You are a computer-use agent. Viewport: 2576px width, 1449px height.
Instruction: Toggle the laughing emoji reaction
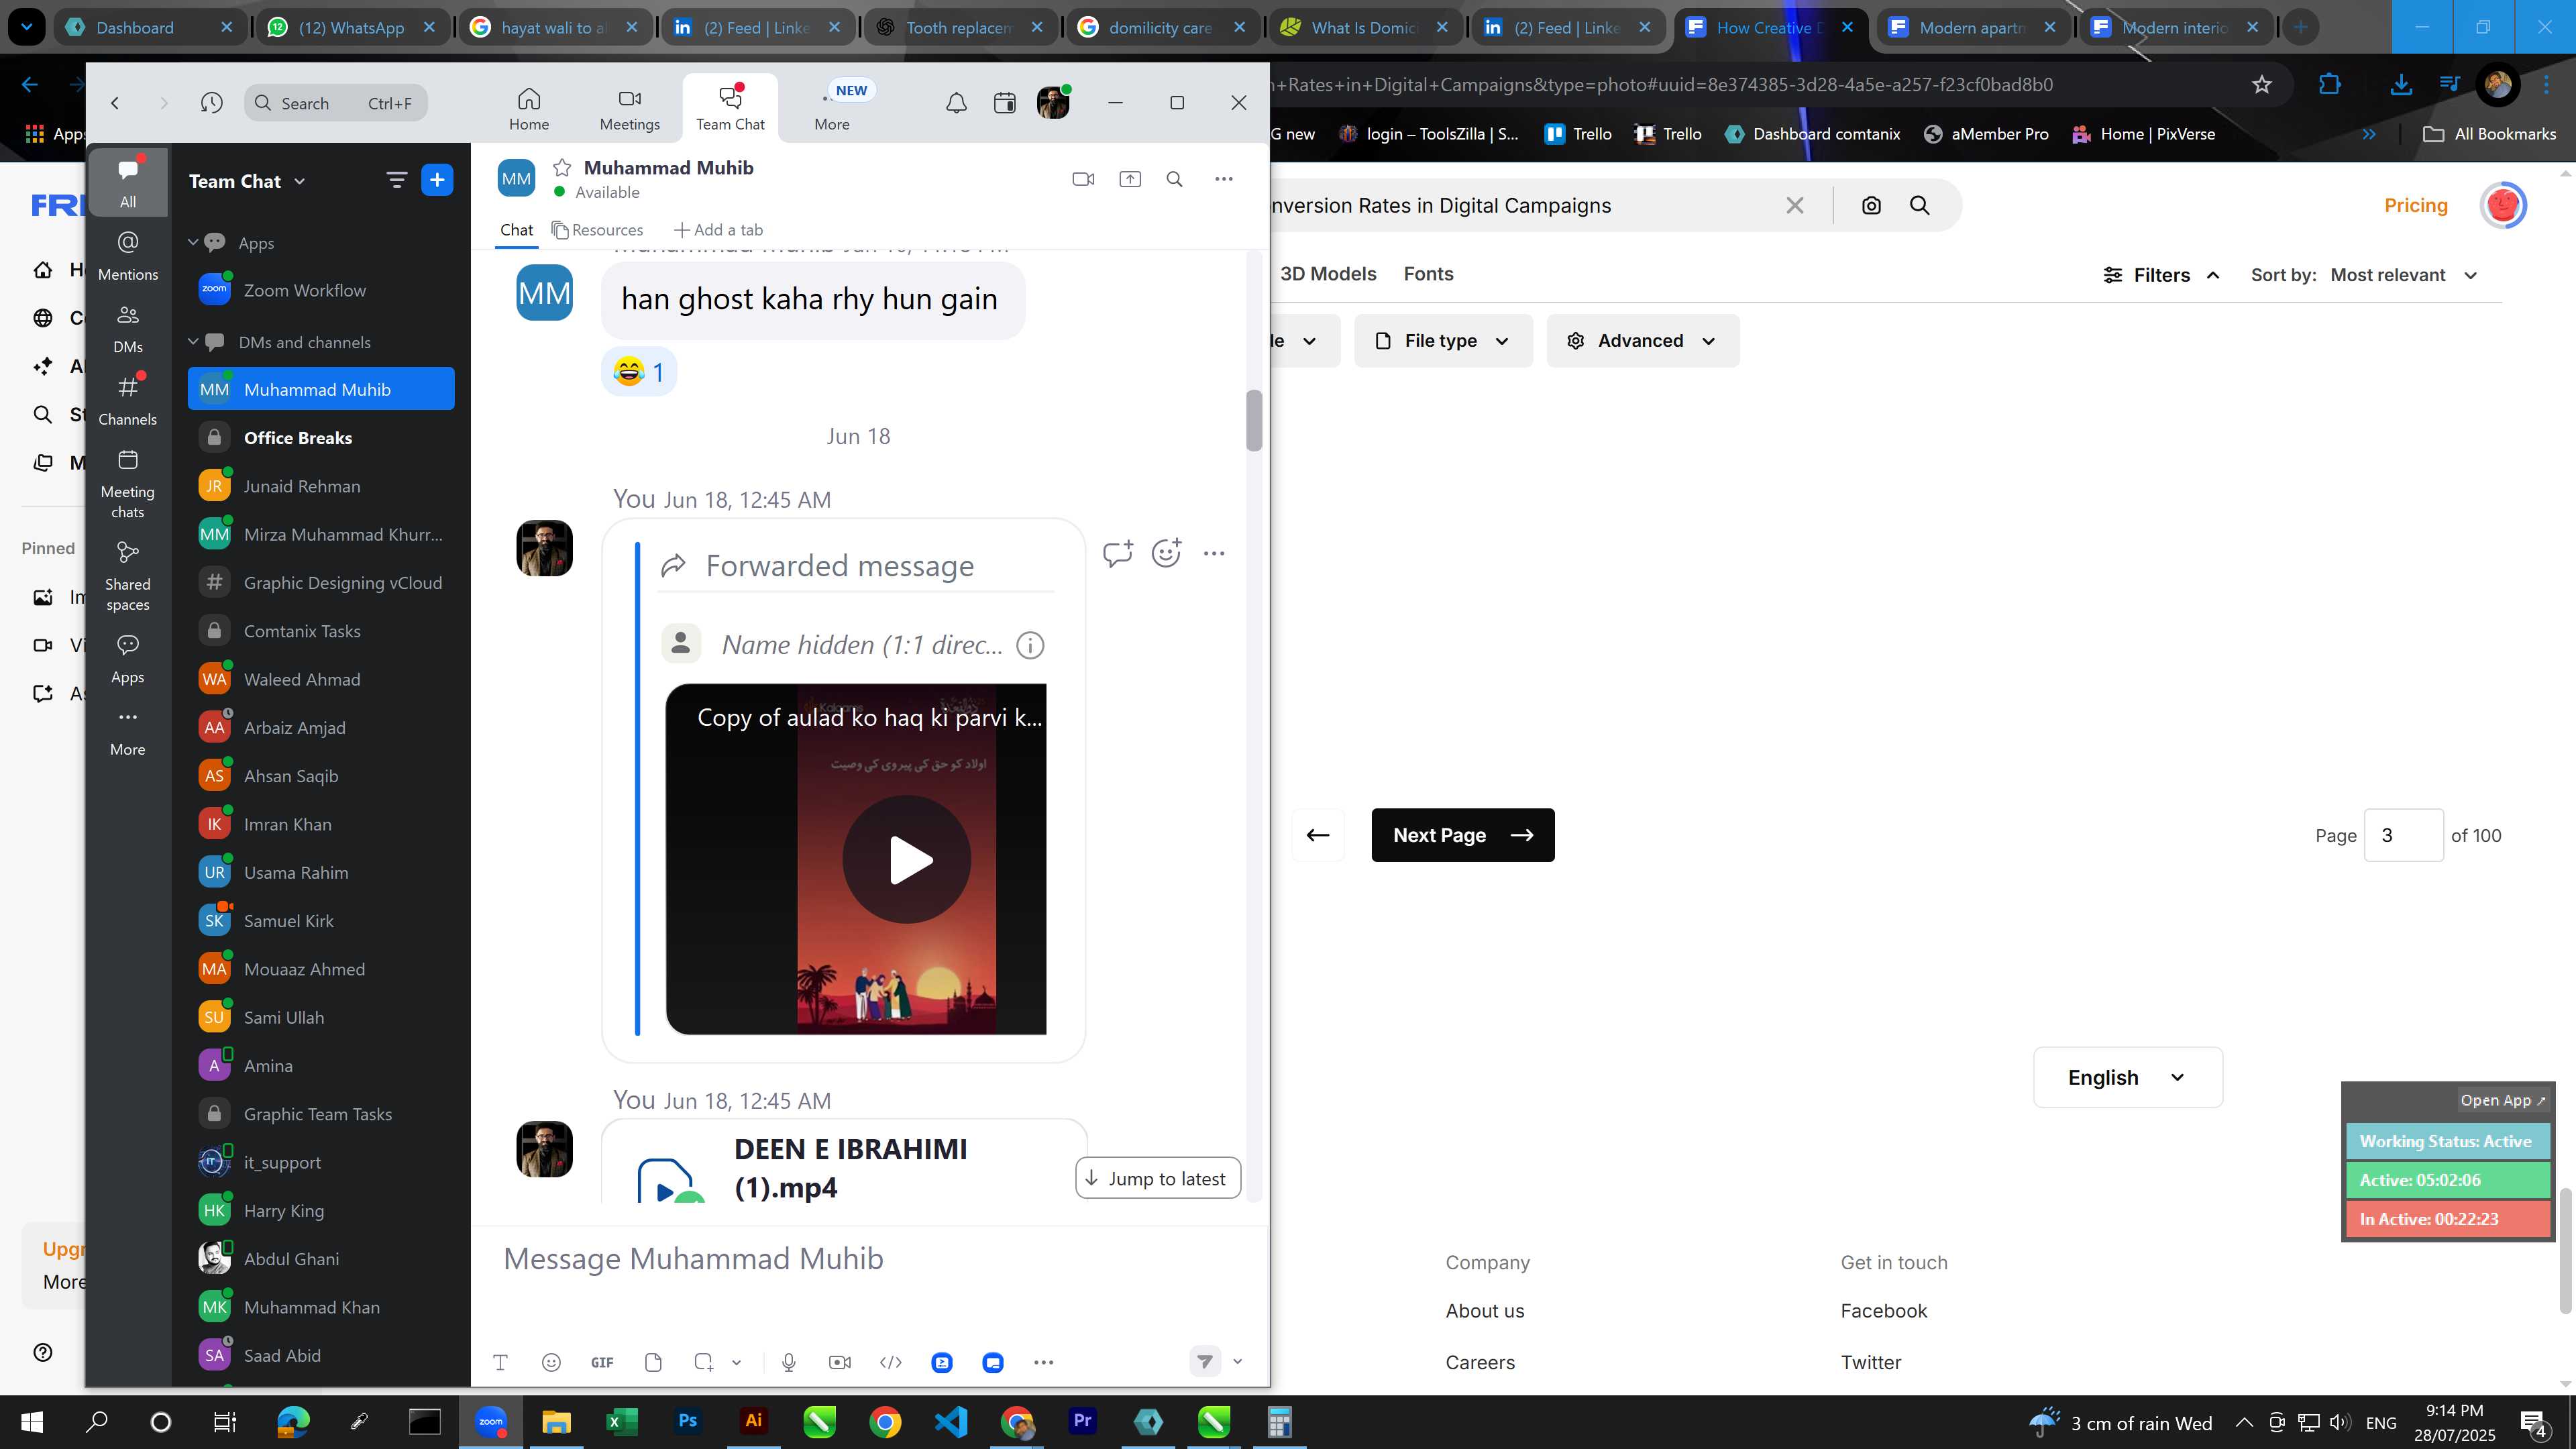tap(639, 372)
